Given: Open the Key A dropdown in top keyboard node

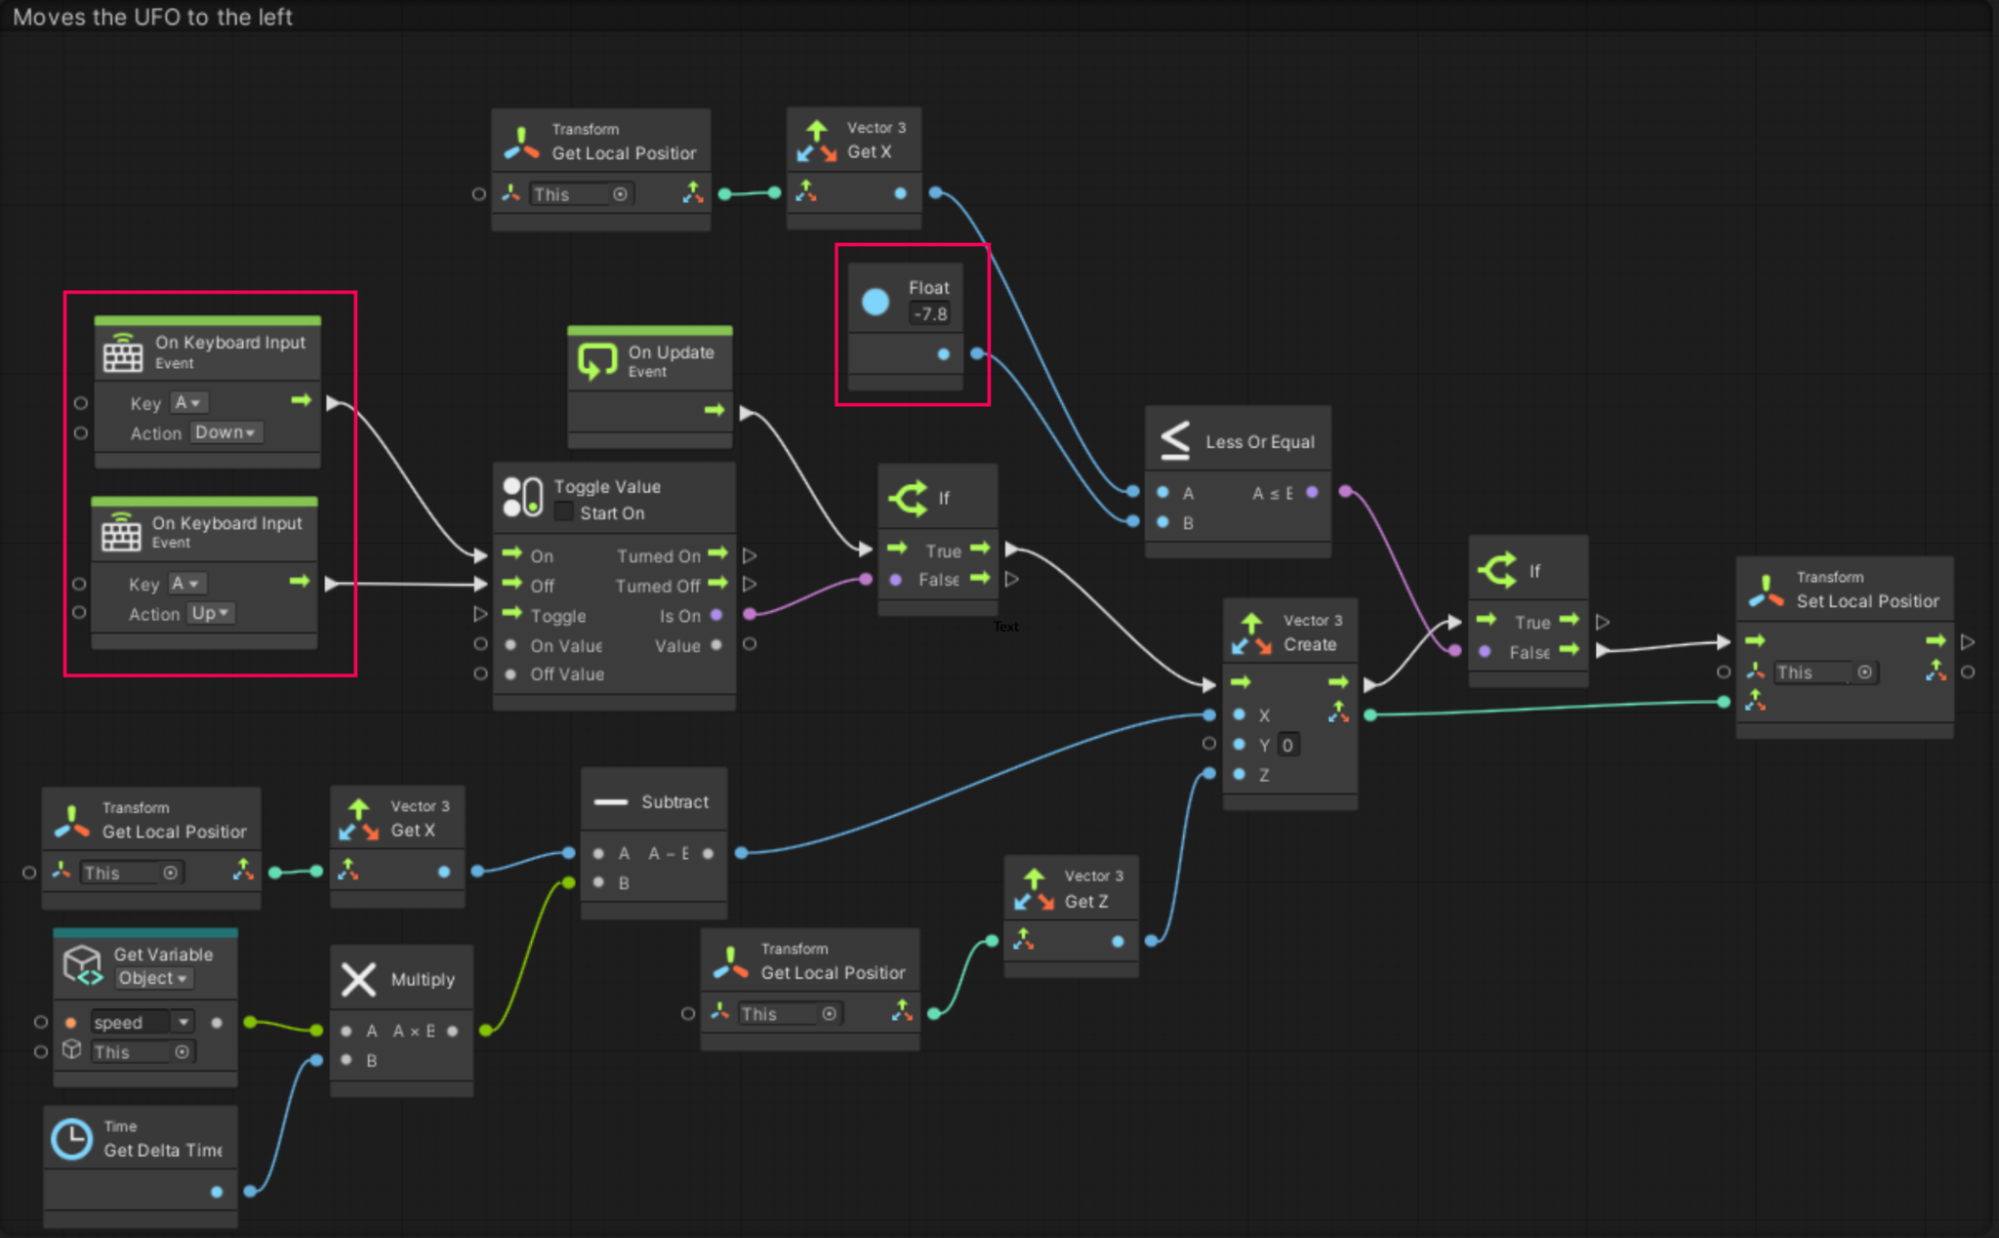Looking at the screenshot, I should 188,403.
